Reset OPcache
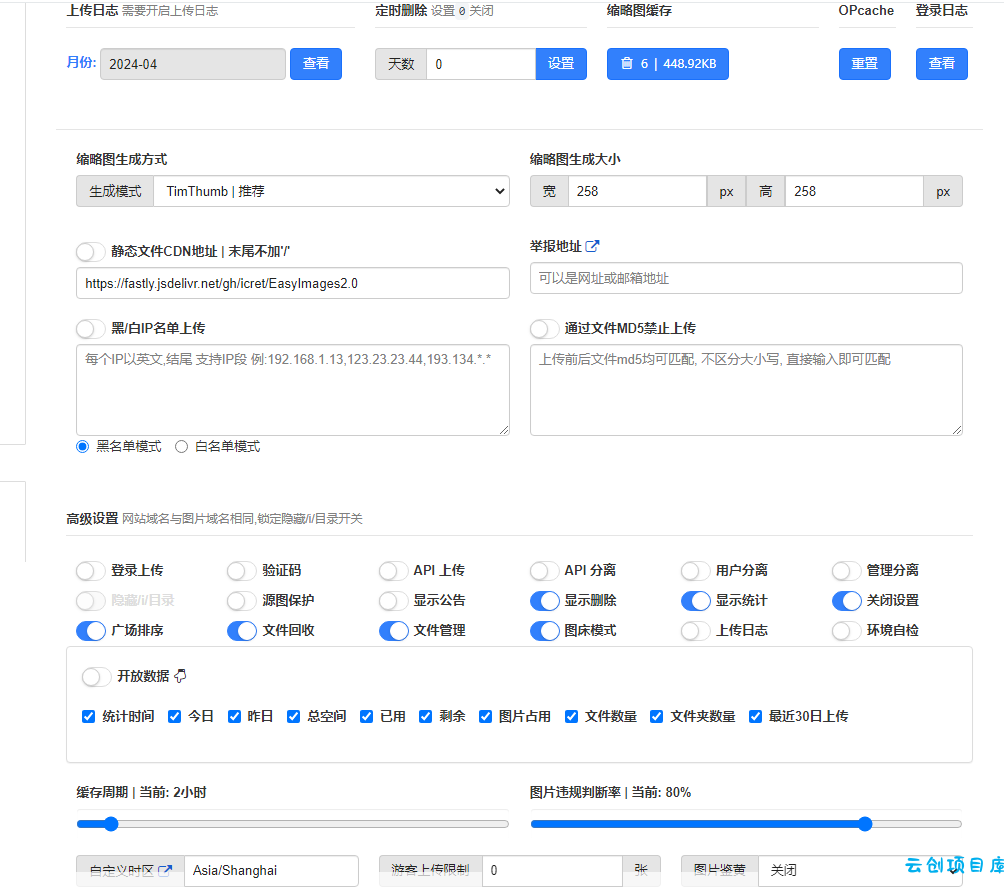1004x890 pixels. click(x=864, y=64)
